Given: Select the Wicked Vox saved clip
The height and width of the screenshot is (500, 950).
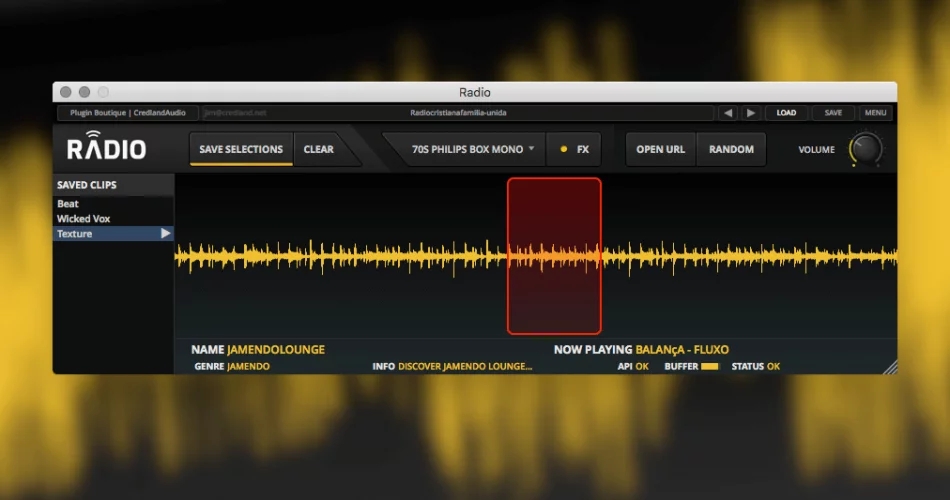Looking at the screenshot, I should pyautogui.click(x=113, y=219).
